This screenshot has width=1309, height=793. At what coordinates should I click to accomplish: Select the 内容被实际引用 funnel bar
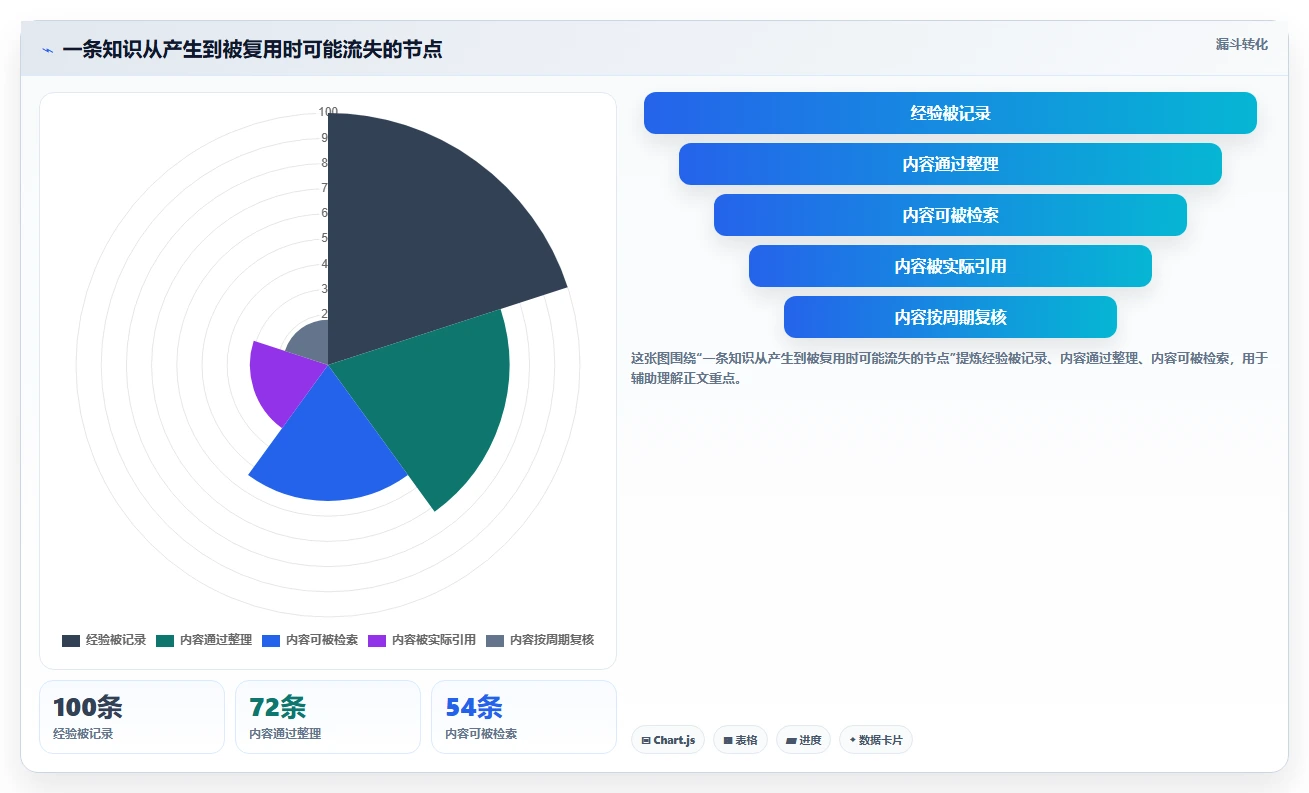tap(950, 266)
